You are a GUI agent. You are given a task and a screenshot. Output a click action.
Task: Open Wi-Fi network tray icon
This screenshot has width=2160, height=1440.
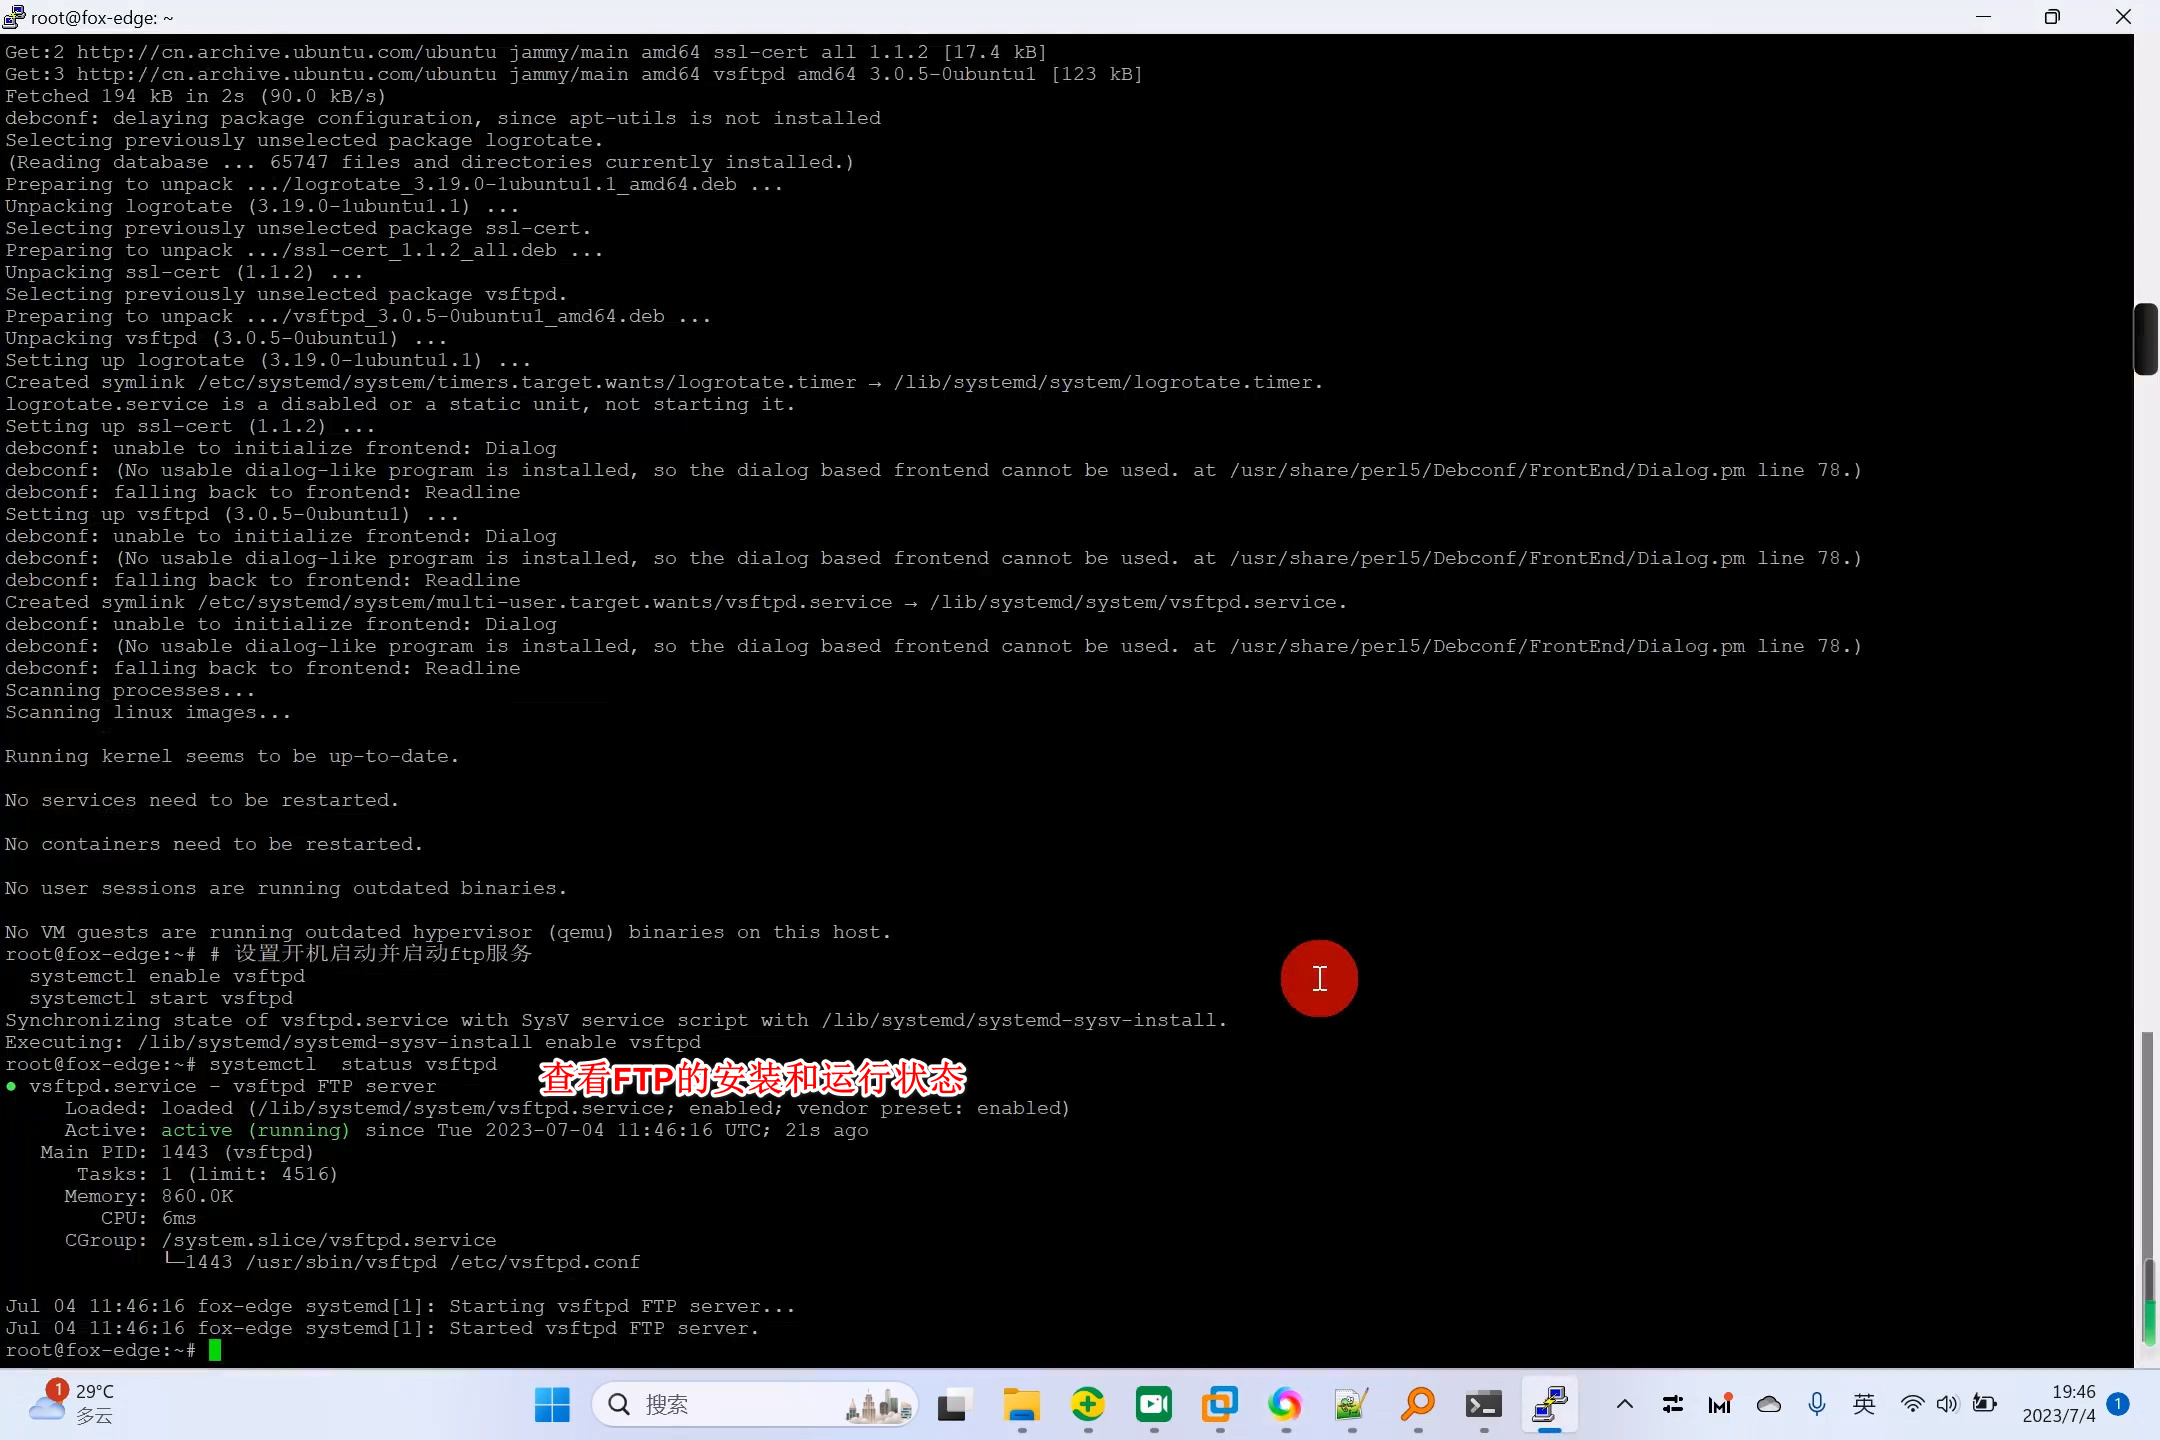[x=1912, y=1405]
